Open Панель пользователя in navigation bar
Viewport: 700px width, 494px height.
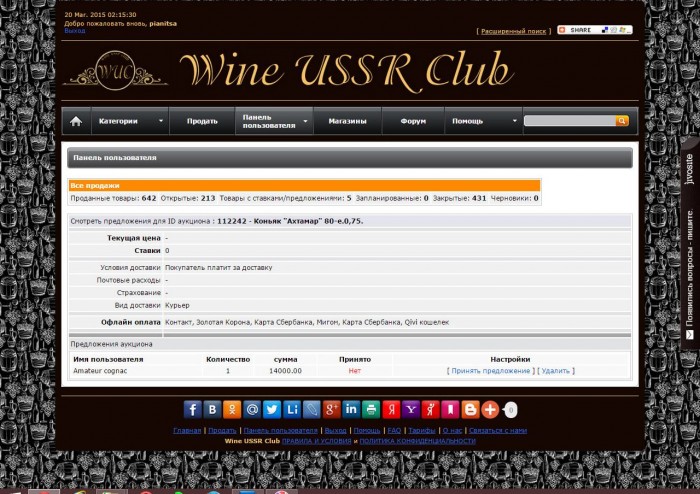coord(269,121)
